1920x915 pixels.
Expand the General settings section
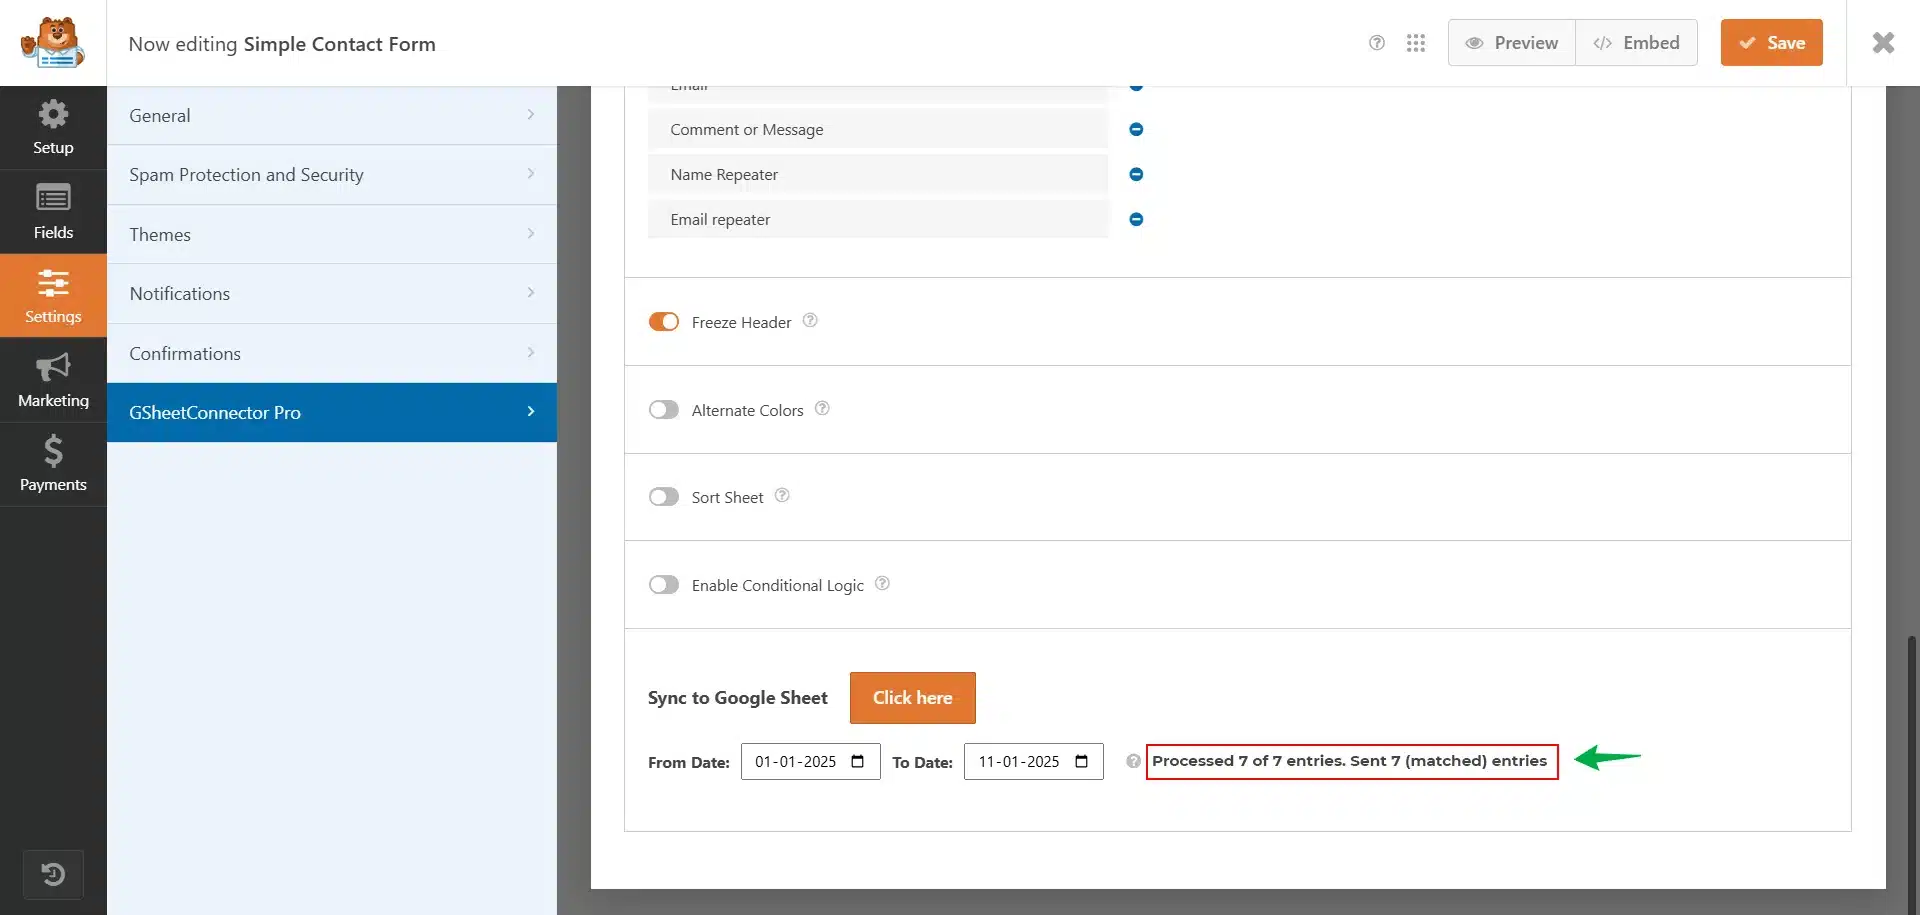[331, 115]
